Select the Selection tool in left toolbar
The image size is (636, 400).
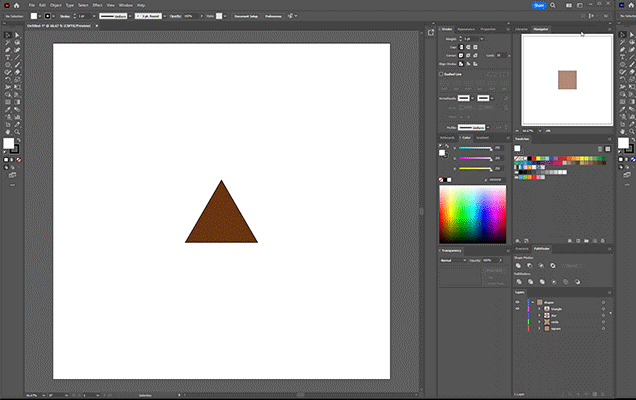(5, 35)
